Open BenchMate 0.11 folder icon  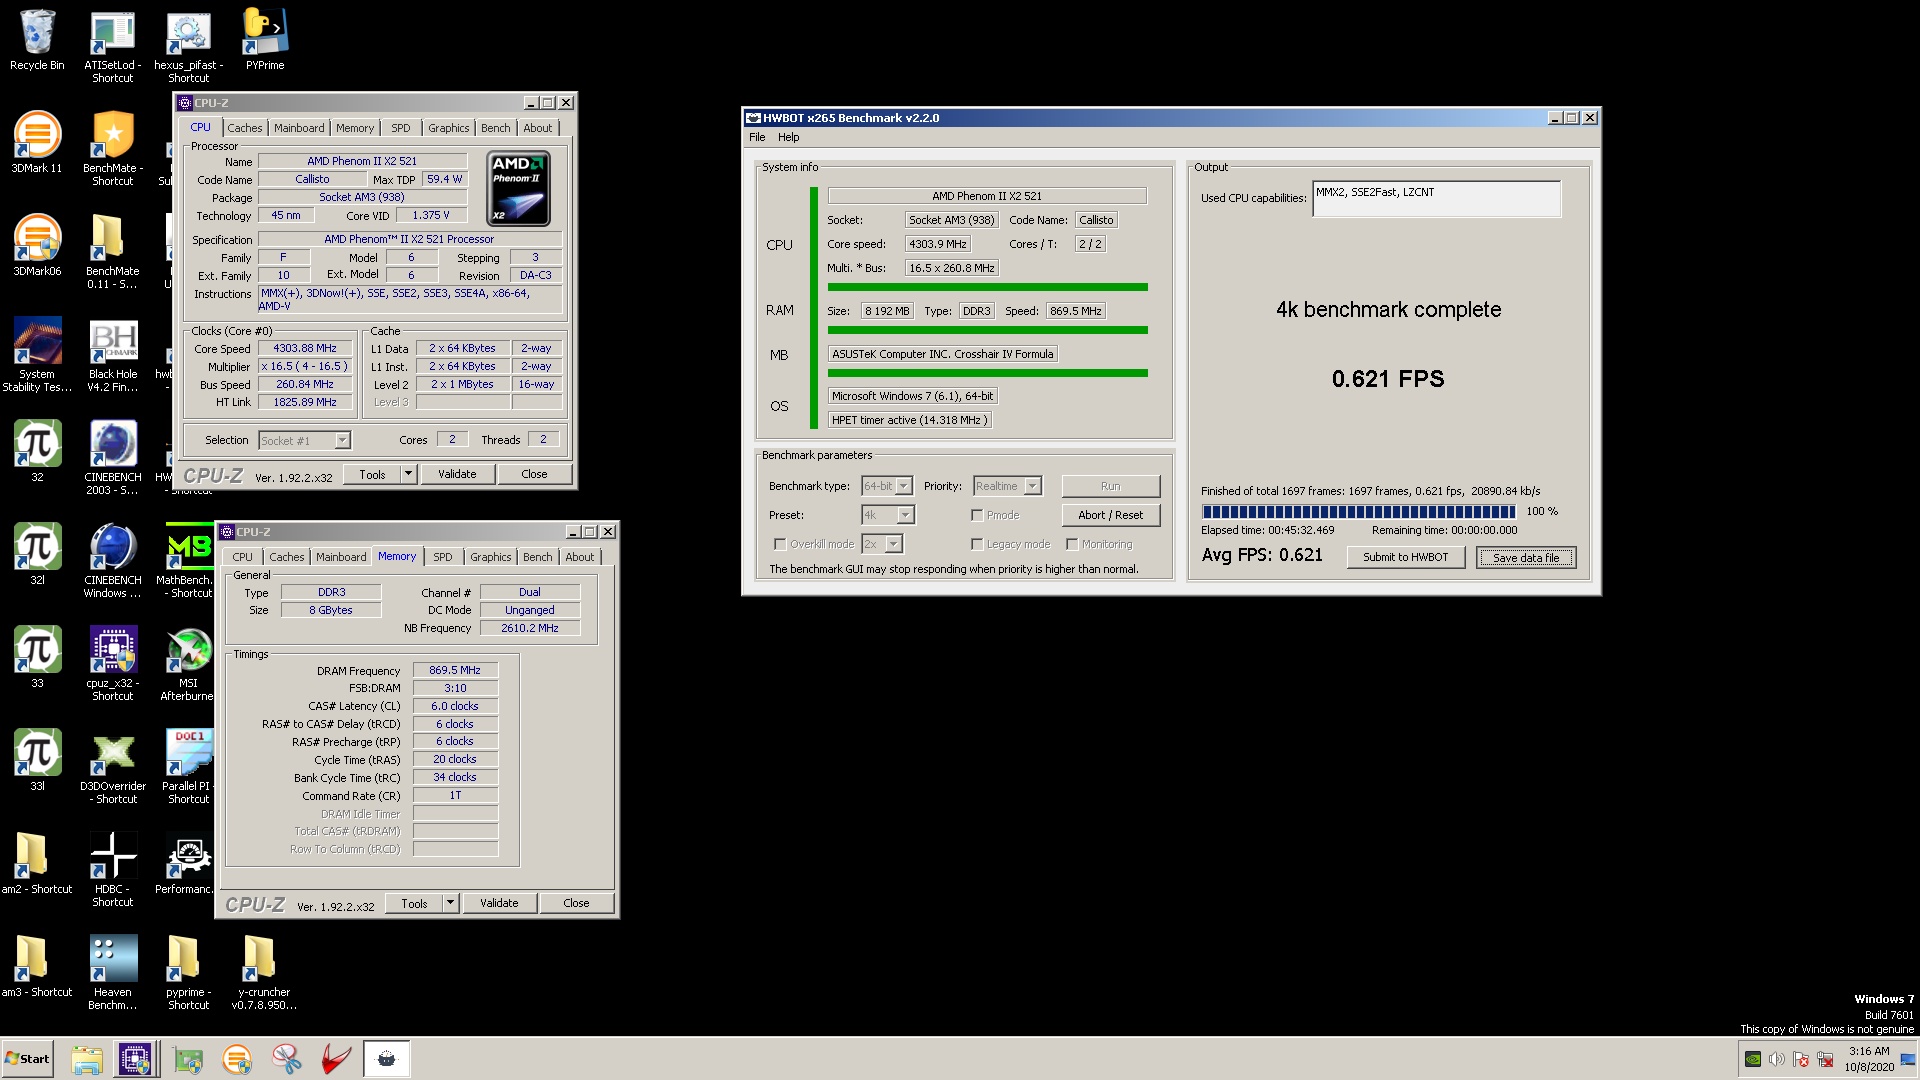112,251
